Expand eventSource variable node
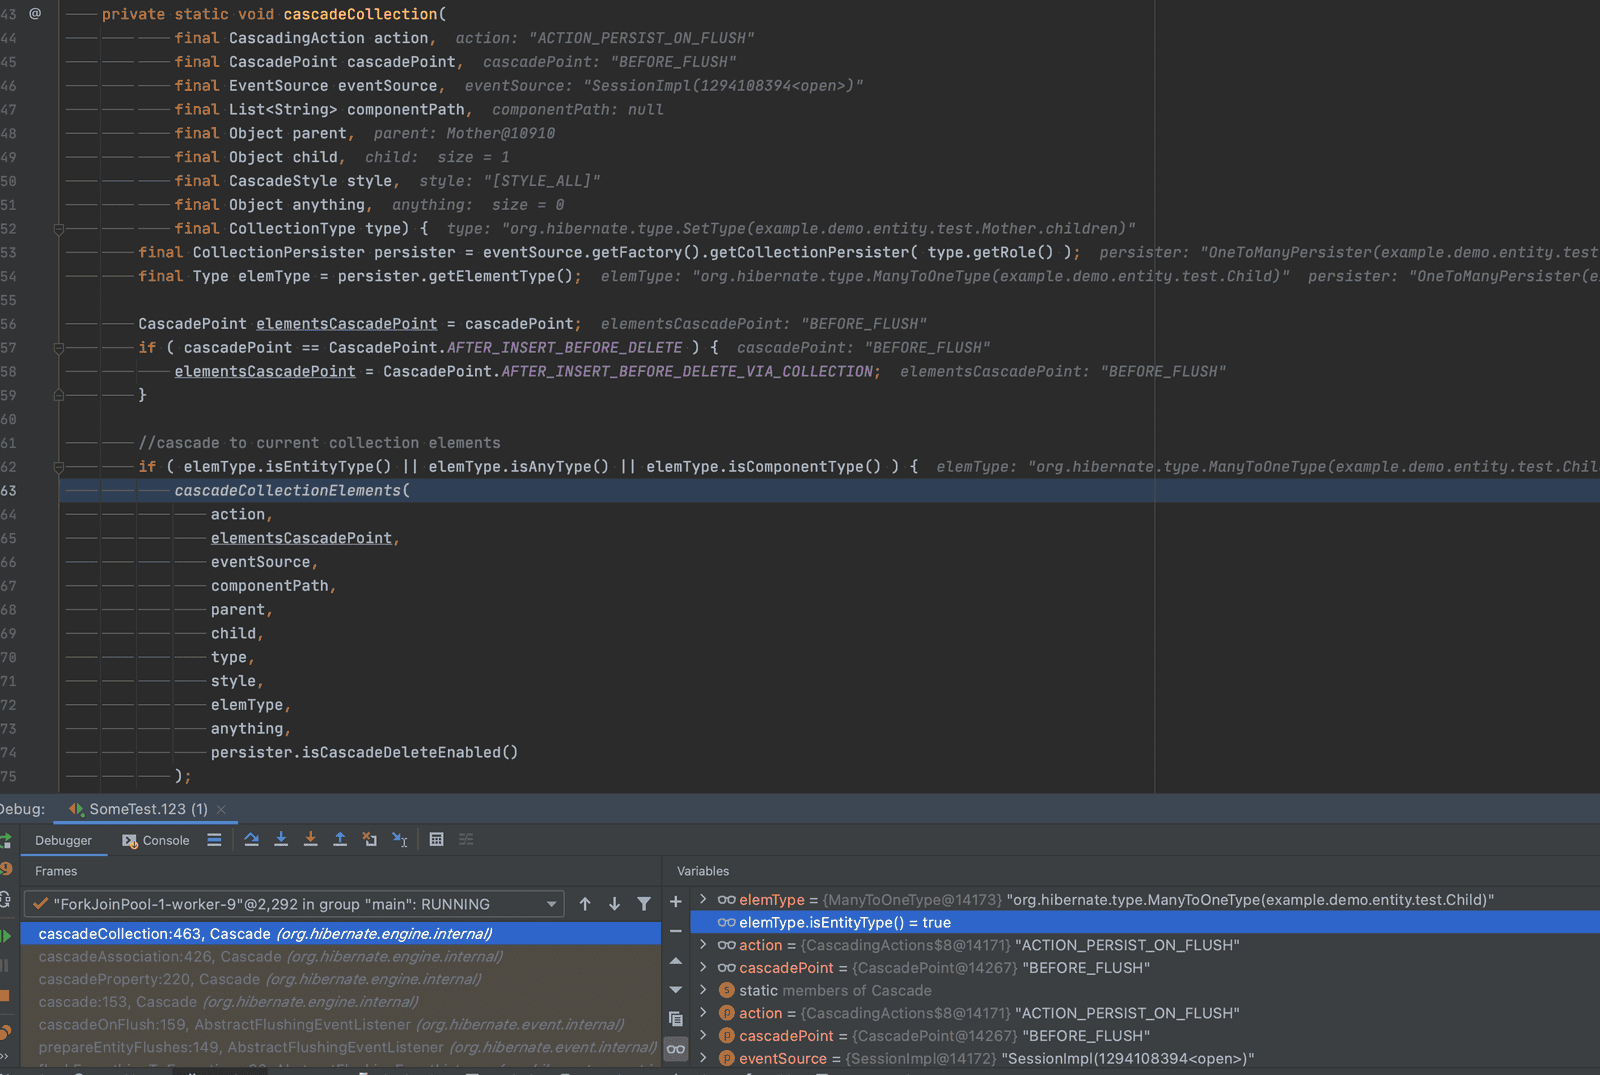Viewport: 1600px width, 1075px height. [x=703, y=1059]
